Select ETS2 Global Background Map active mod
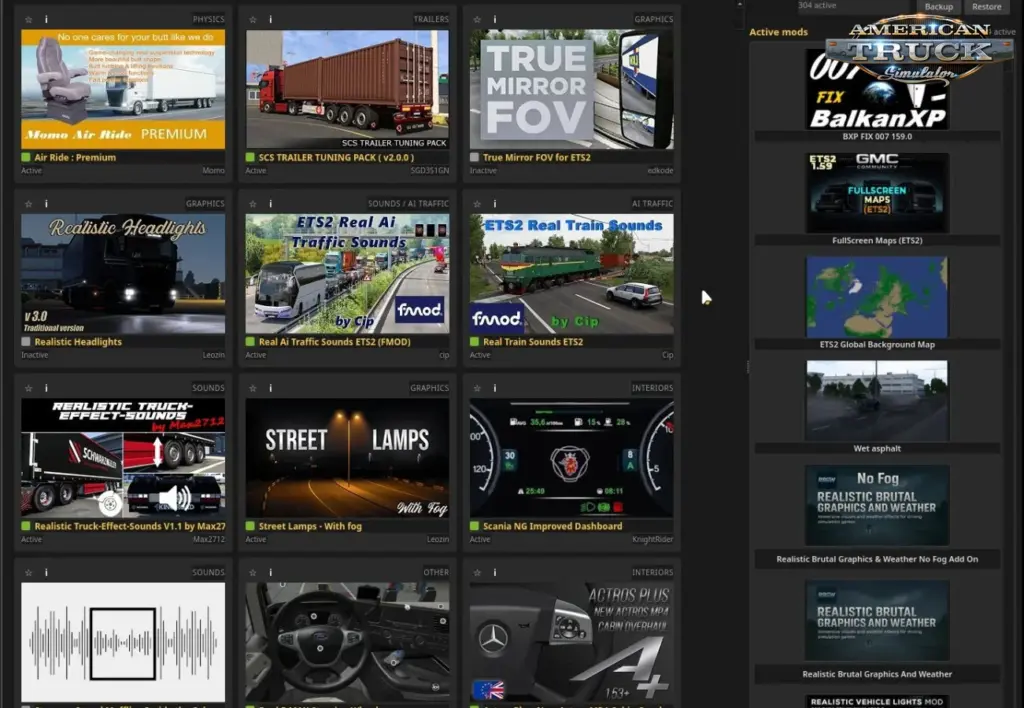This screenshot has height=708, width=1024. (877, 303)
